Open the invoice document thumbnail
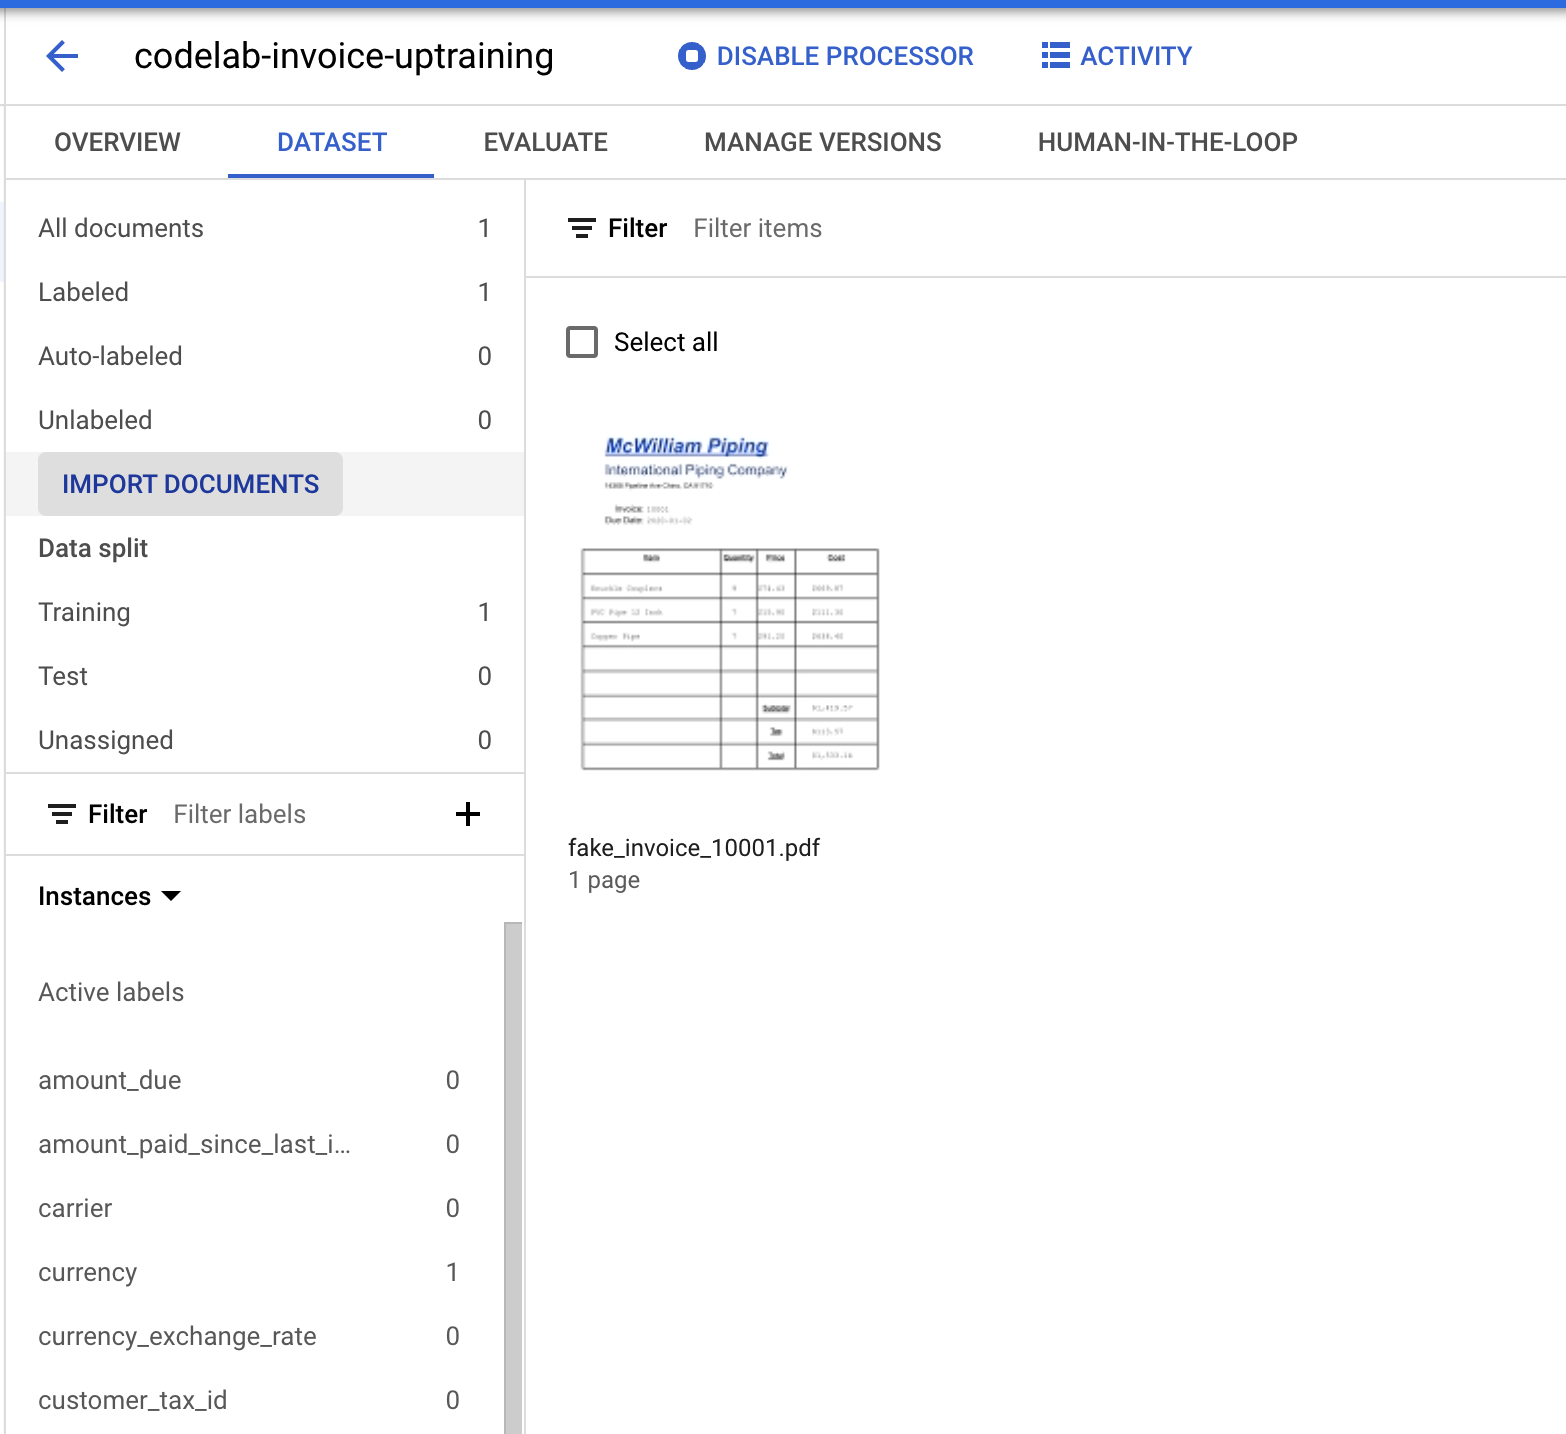The width and height of the screenshot is (1566, 1434). 728,600
